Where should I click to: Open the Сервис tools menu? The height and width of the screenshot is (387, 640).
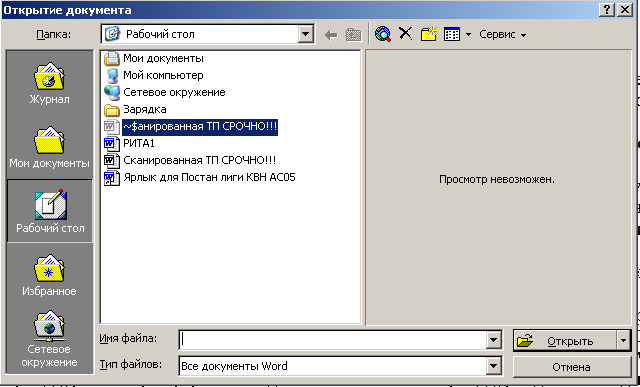(502, 35)
